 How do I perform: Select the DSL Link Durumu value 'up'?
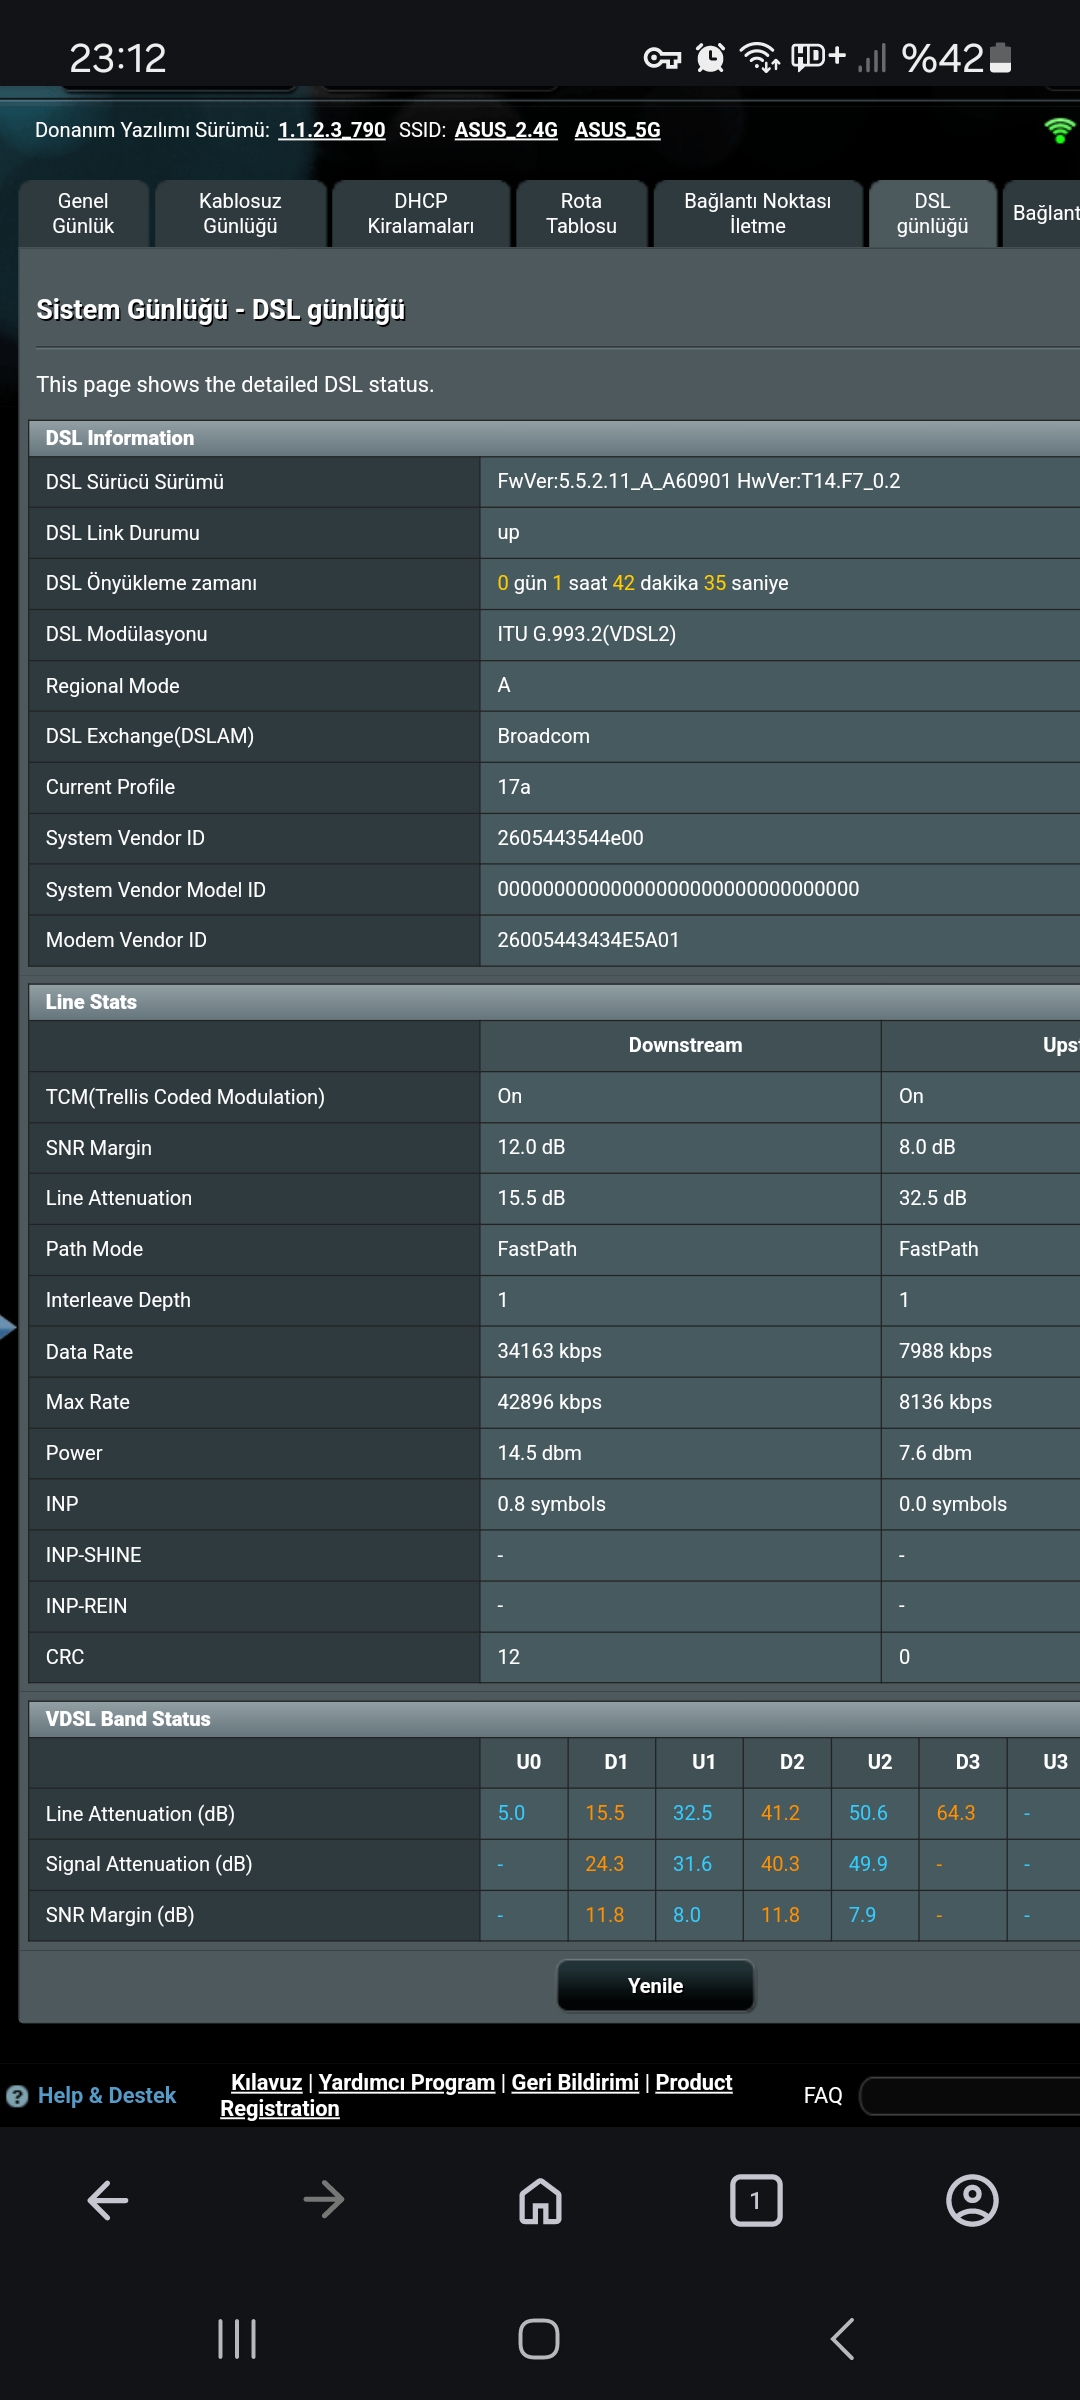pyautogui.click(x=508, y=532)
